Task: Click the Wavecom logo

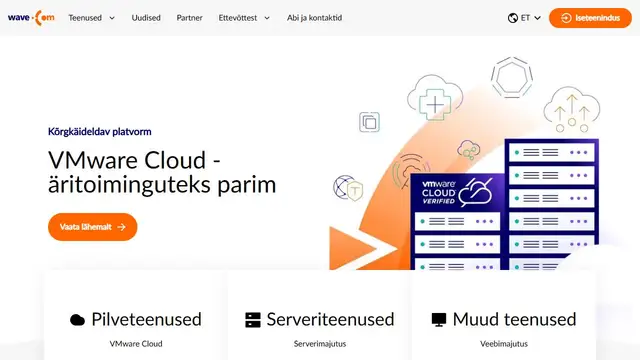Action: 31,18
